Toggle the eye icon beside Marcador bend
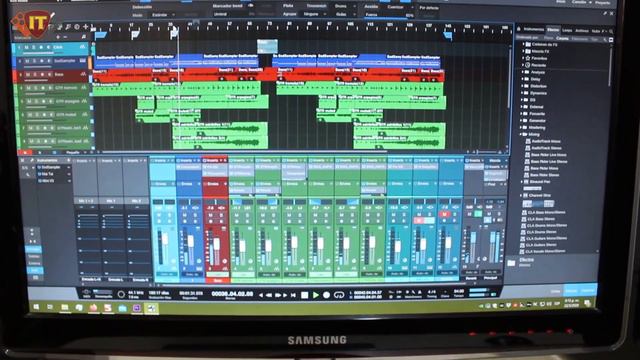The height and width of the screenshot is (360, 640). click(251, 6)
